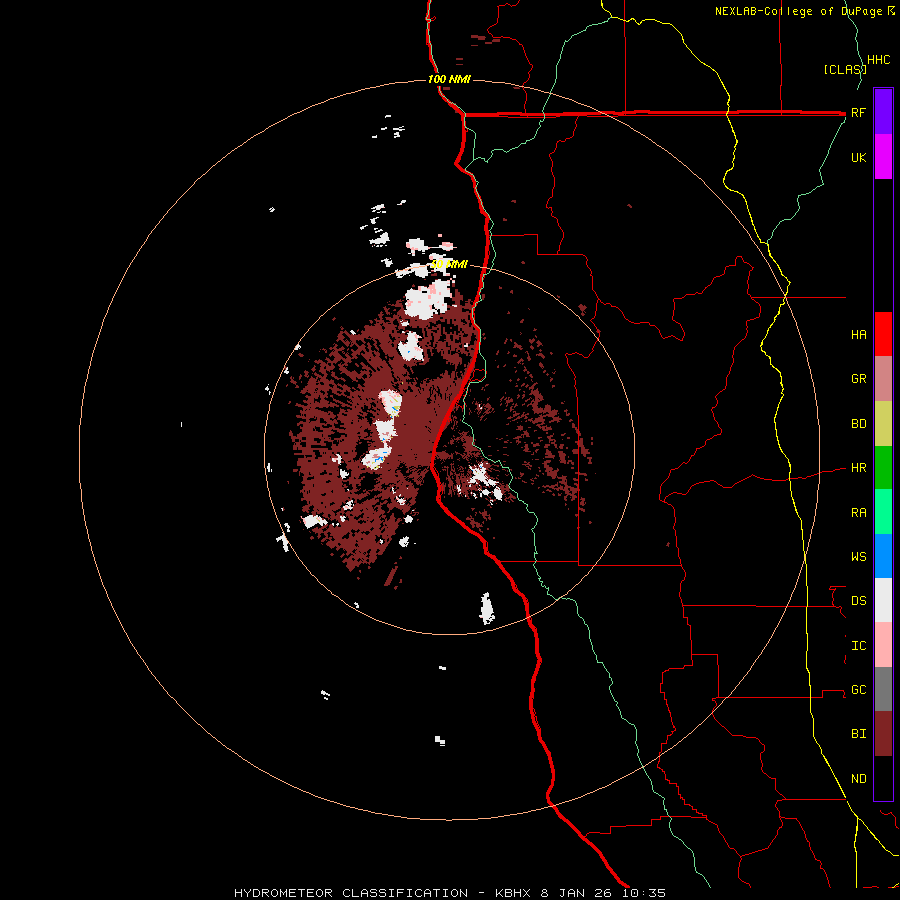This screenshot has width=900, height=900.
Task: Click the GC legend label
Action: click(858, 690)
